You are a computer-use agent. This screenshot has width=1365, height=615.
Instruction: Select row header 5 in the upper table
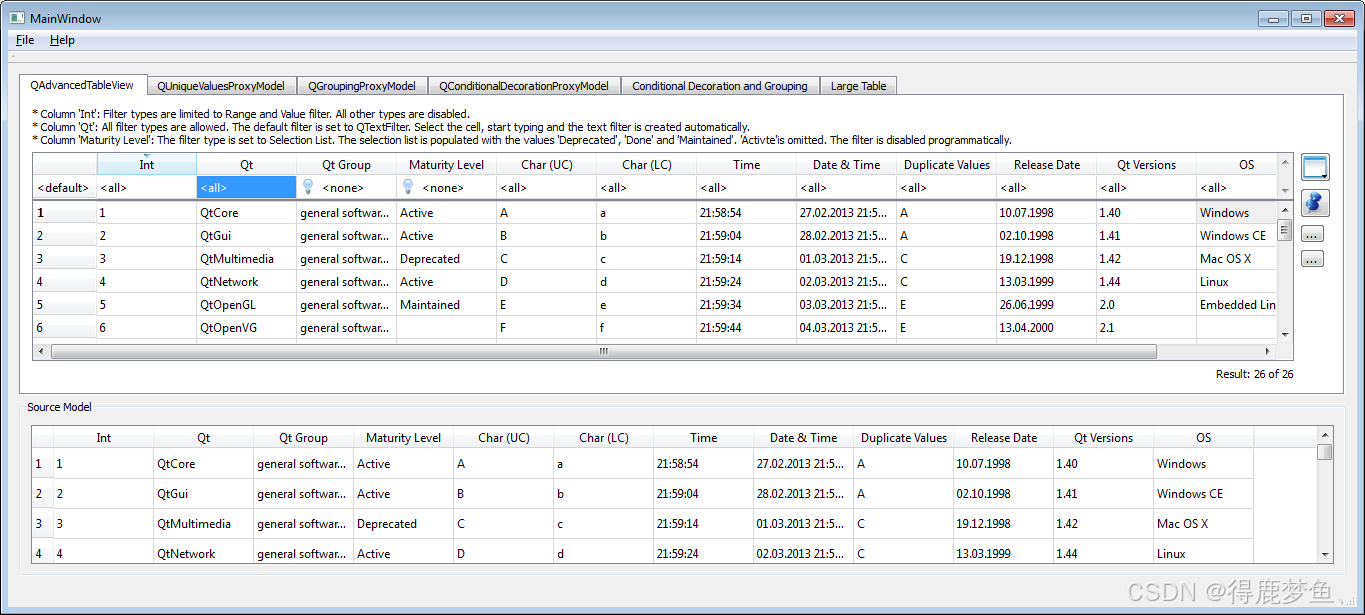(x=64, y=305)
